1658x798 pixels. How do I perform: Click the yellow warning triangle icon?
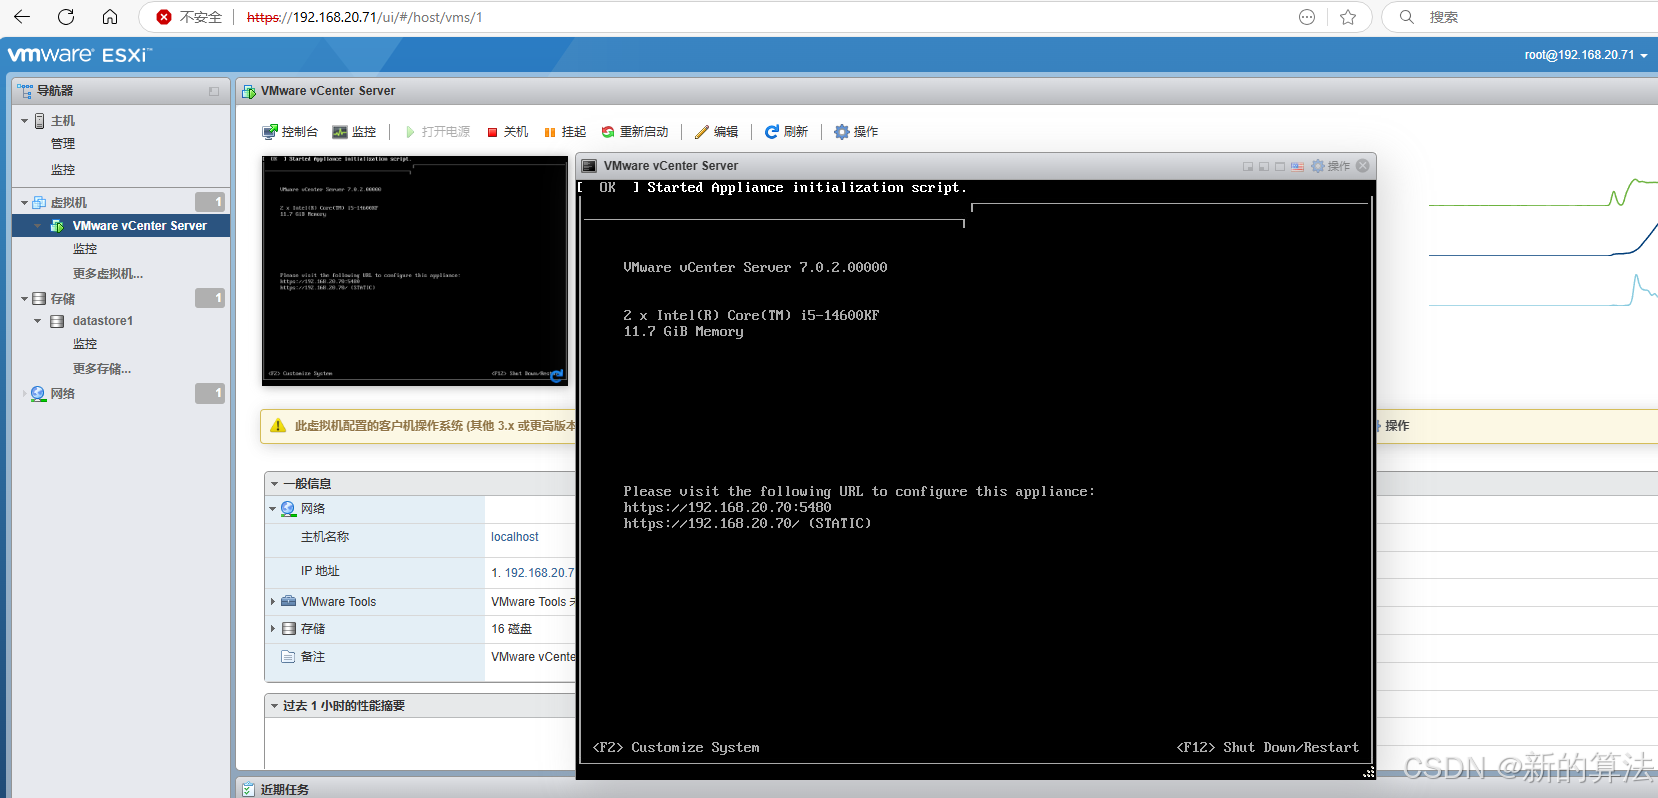pyautogui.click(x=278, y=426)
